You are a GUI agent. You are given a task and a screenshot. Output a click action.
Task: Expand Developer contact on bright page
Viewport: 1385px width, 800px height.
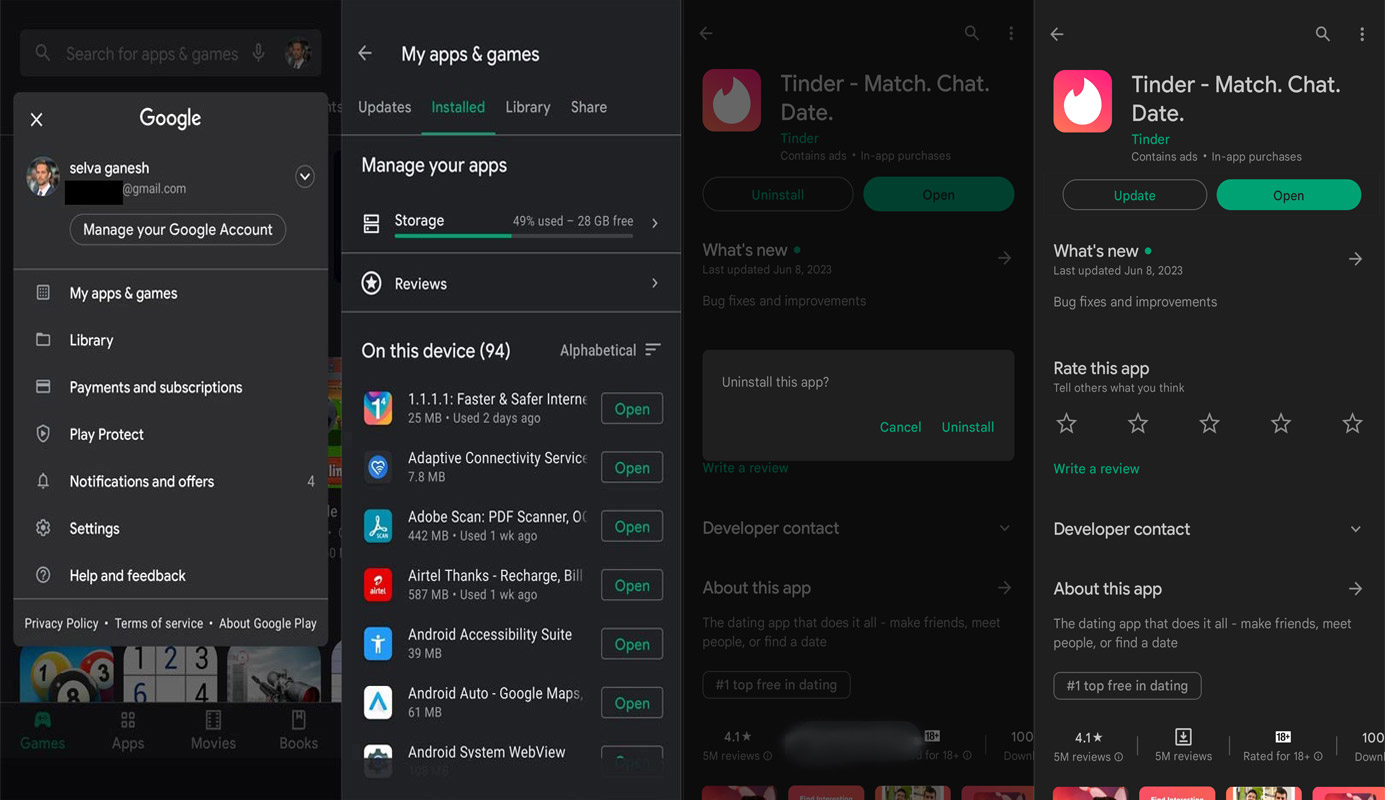point(1356,529)
